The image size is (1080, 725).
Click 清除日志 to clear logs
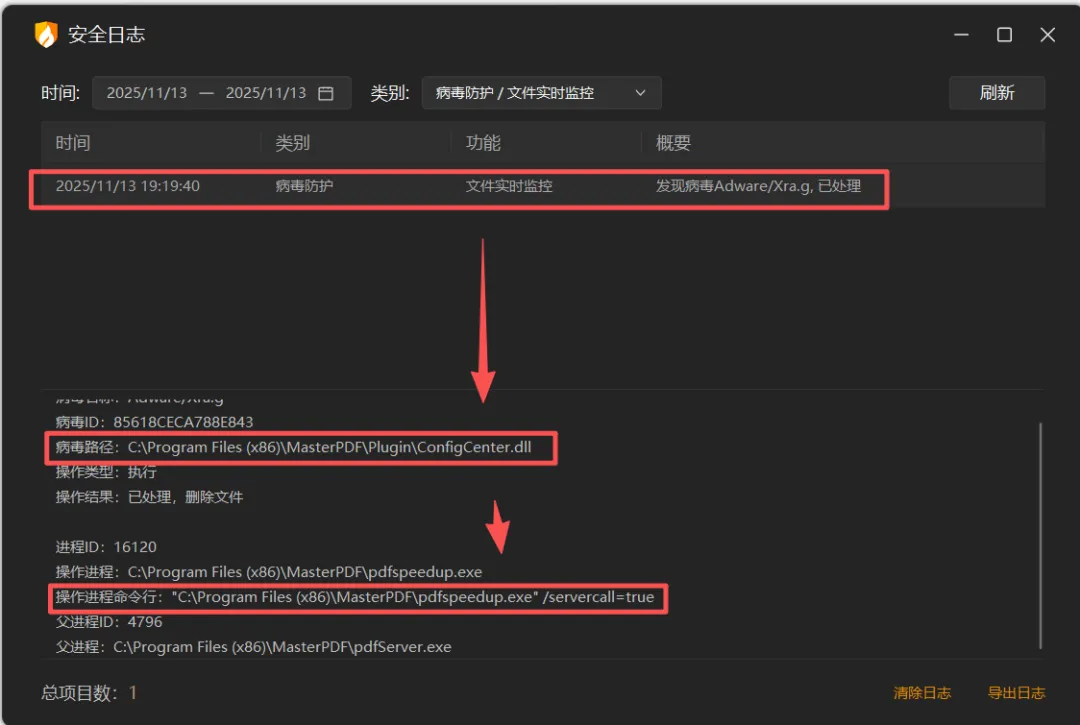921,692
